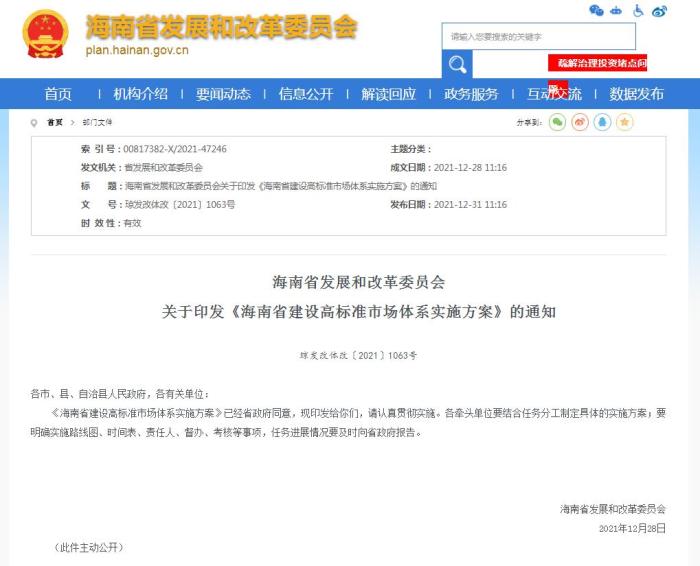Image resolution: width=700 pixels, height=566 pixels.
Task: Open the 数据发布 navigation item
Action: 637,94
